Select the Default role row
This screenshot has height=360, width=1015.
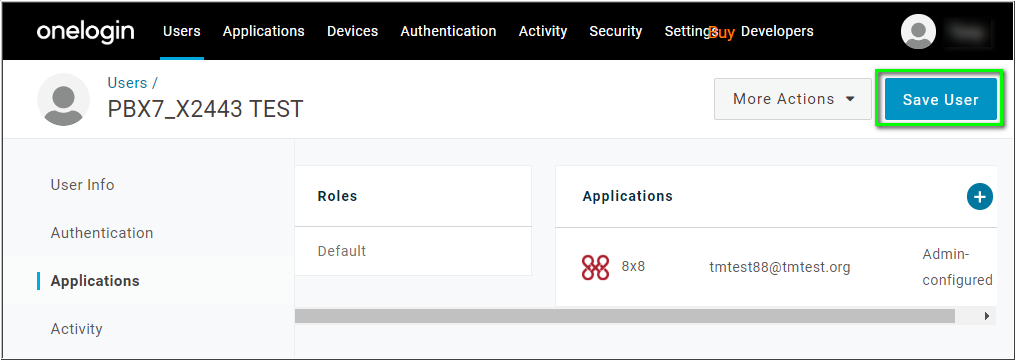point(413,251)
